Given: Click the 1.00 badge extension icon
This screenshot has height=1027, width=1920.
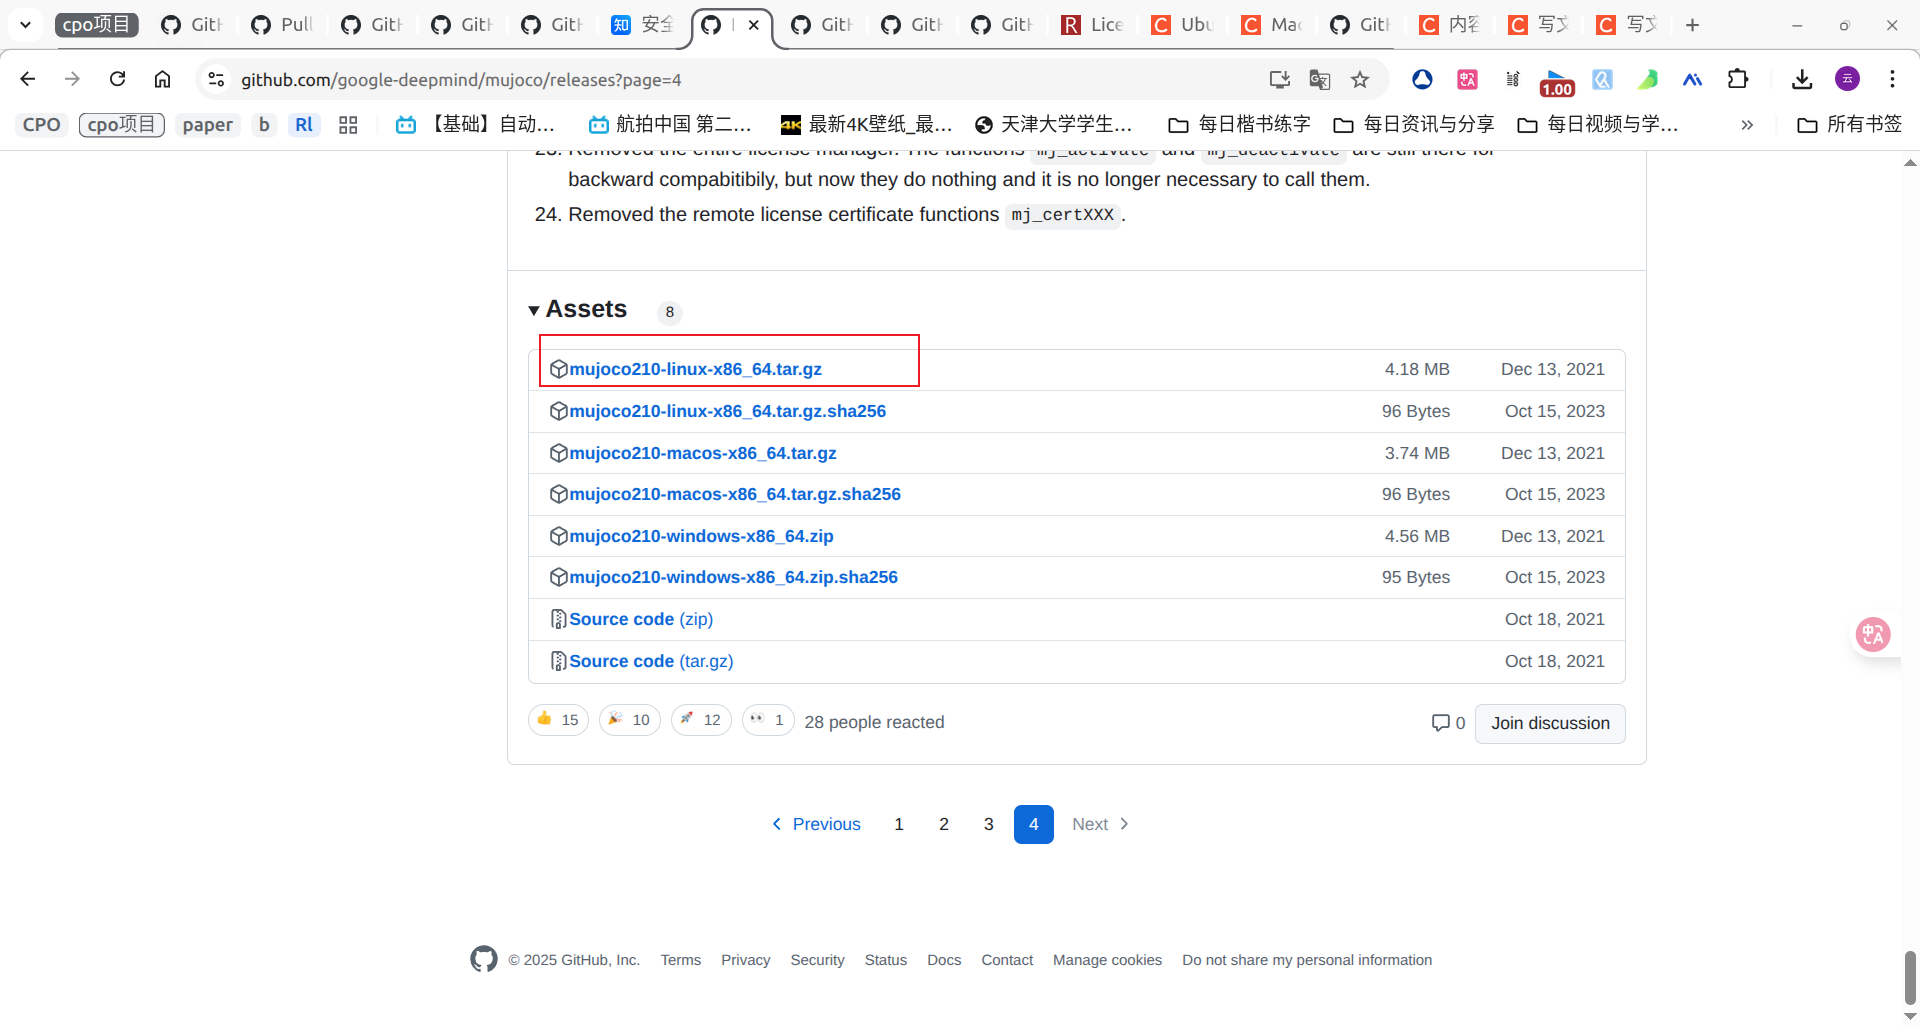Looking at the screenshot, I should pyautogui.click(x=1557, y=82).
